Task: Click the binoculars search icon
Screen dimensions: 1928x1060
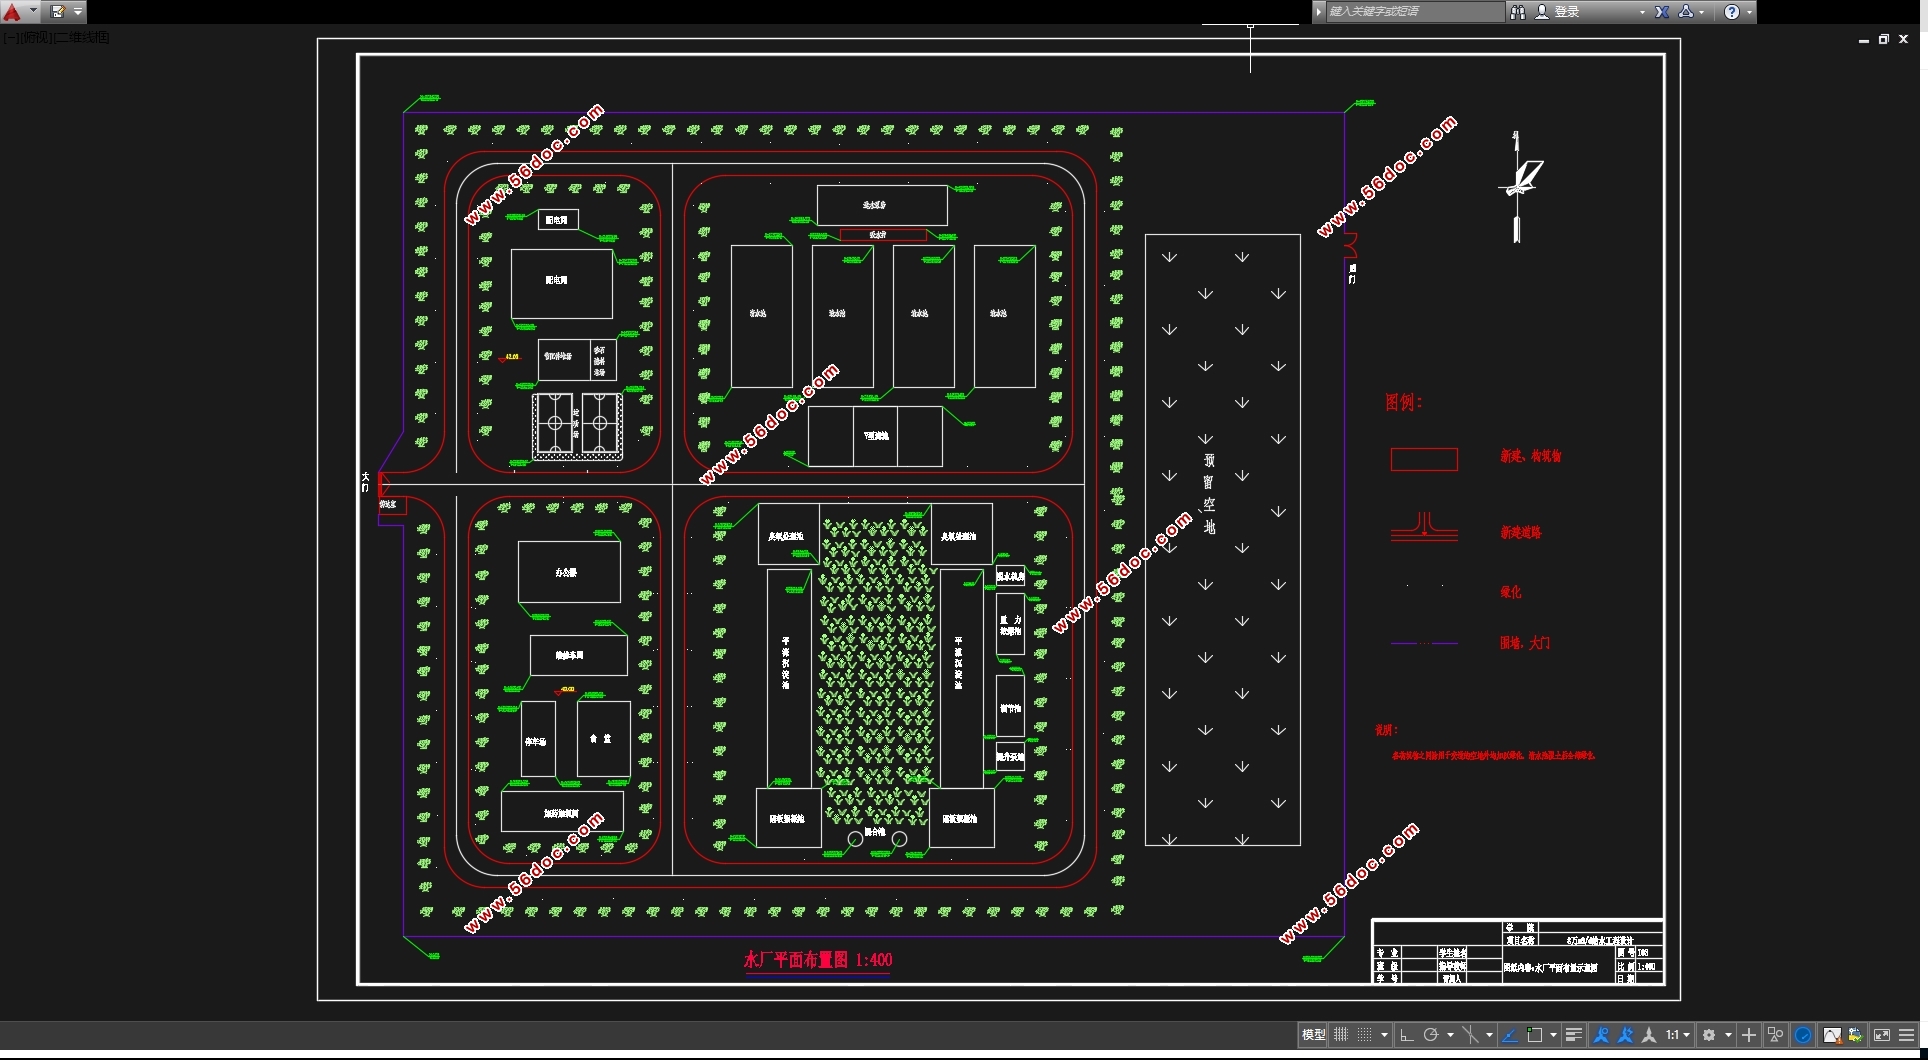Action: click(1517, 12)
